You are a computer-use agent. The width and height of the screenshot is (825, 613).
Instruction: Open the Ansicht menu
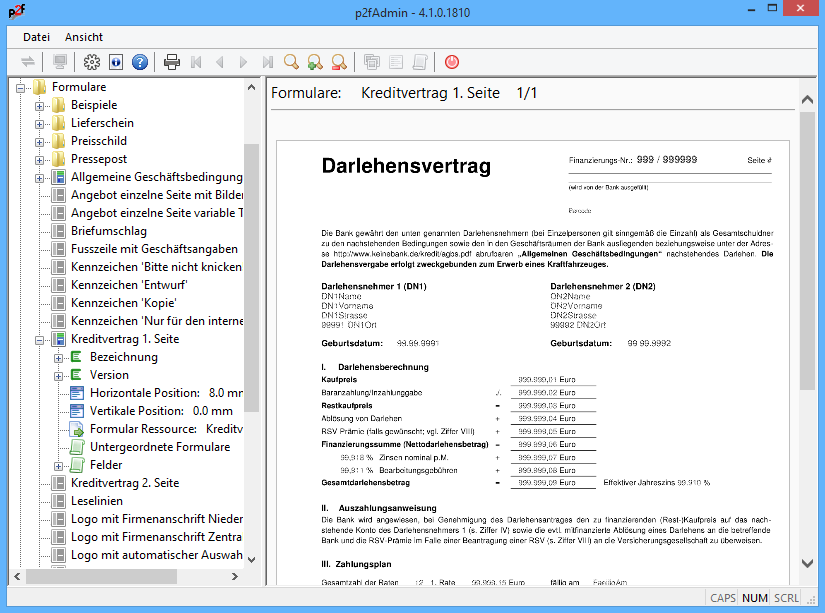[84, 37]
